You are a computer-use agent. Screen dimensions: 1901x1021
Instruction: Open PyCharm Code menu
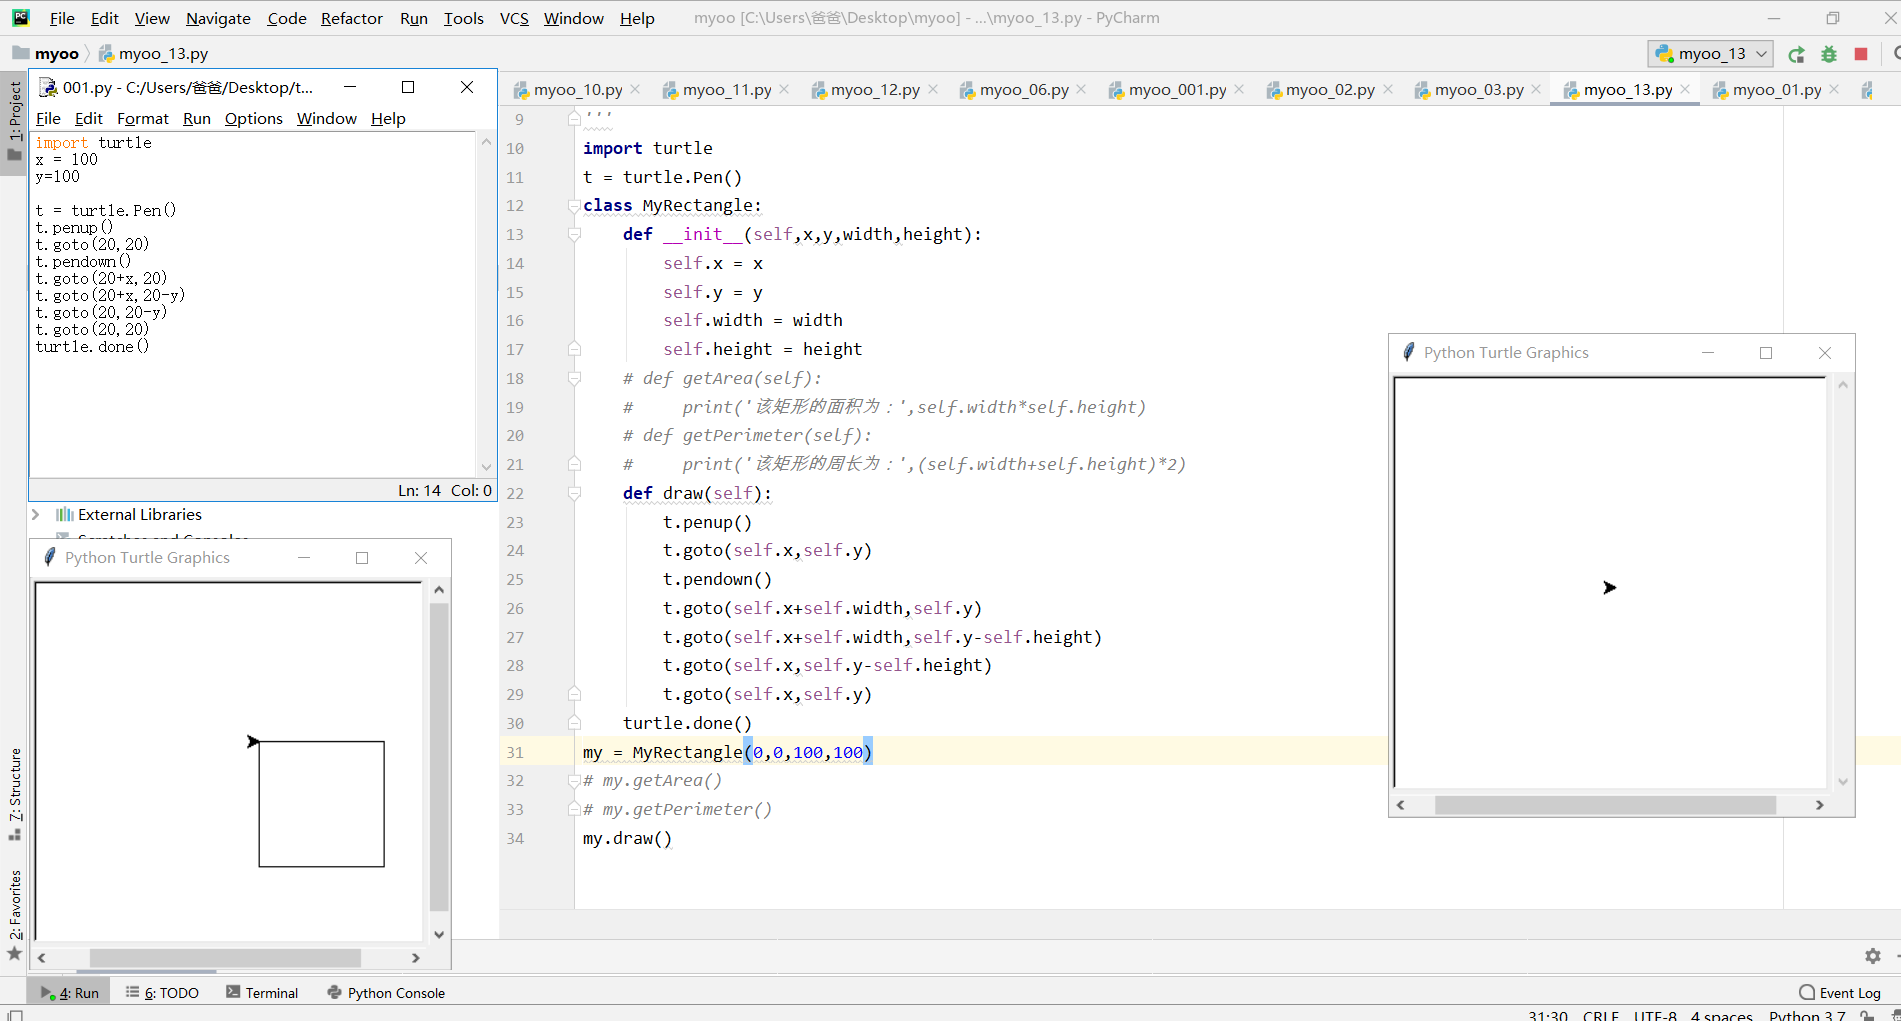[286, 18]
